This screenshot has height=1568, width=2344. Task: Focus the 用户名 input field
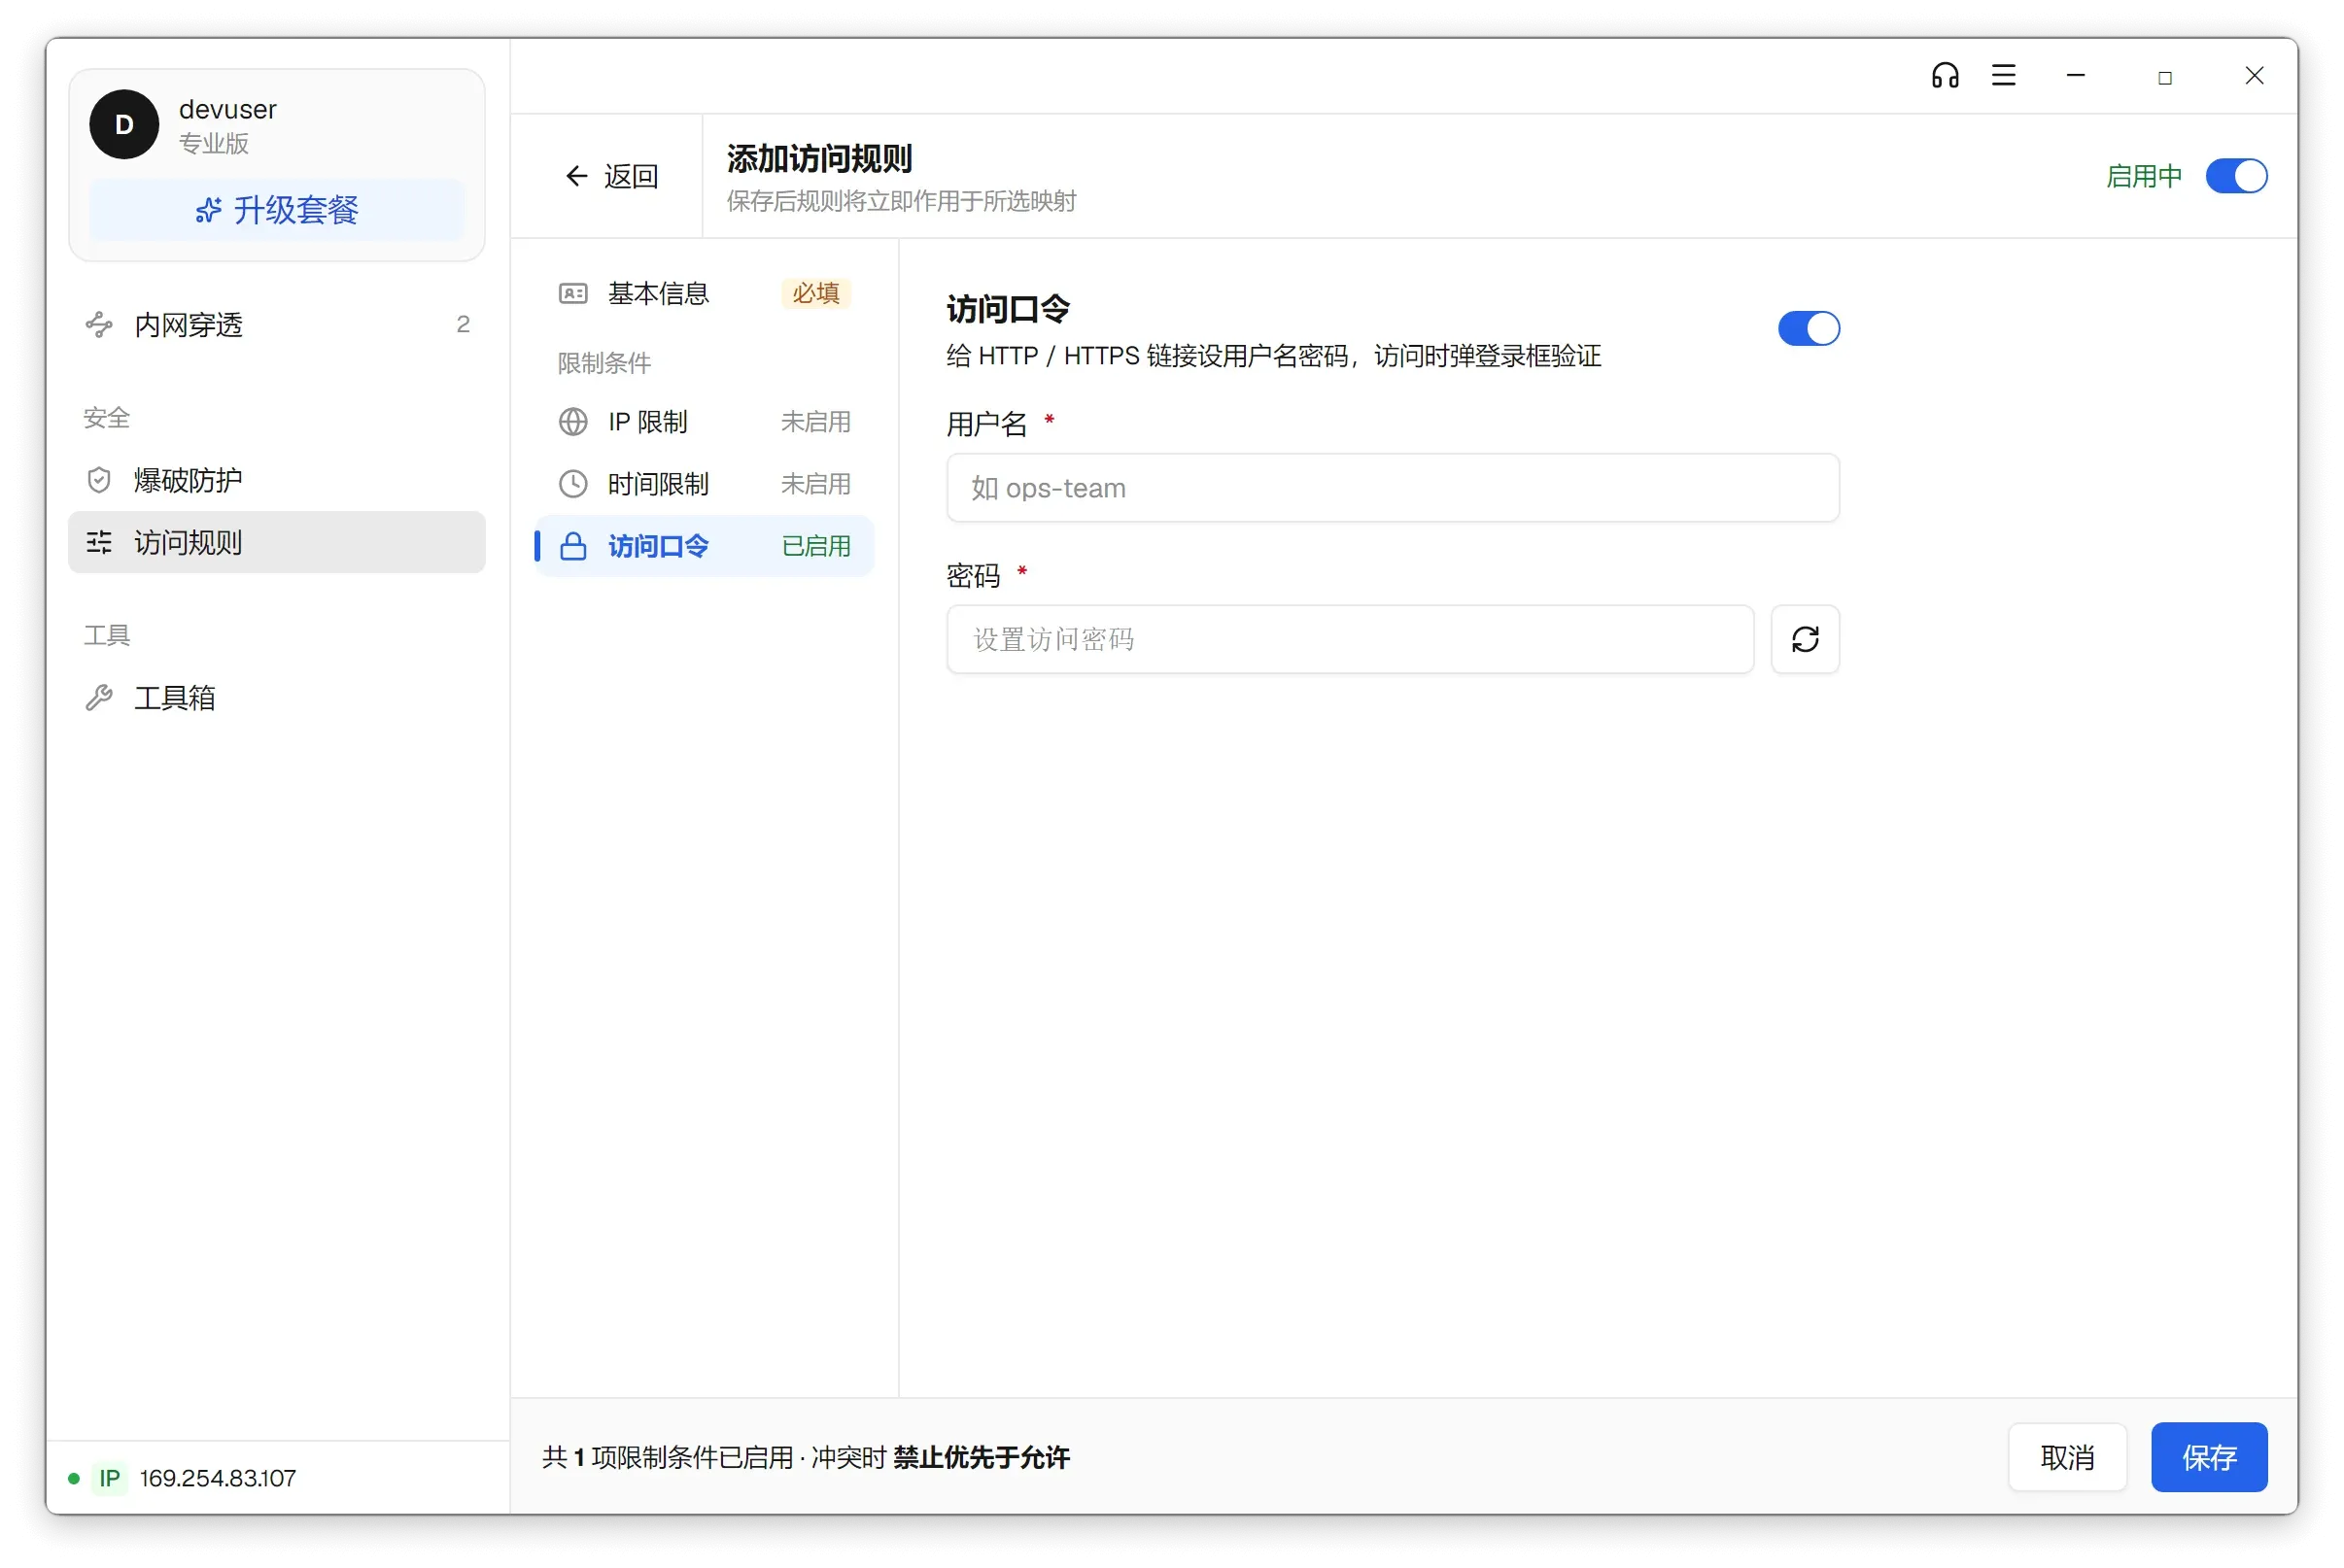1393,488
